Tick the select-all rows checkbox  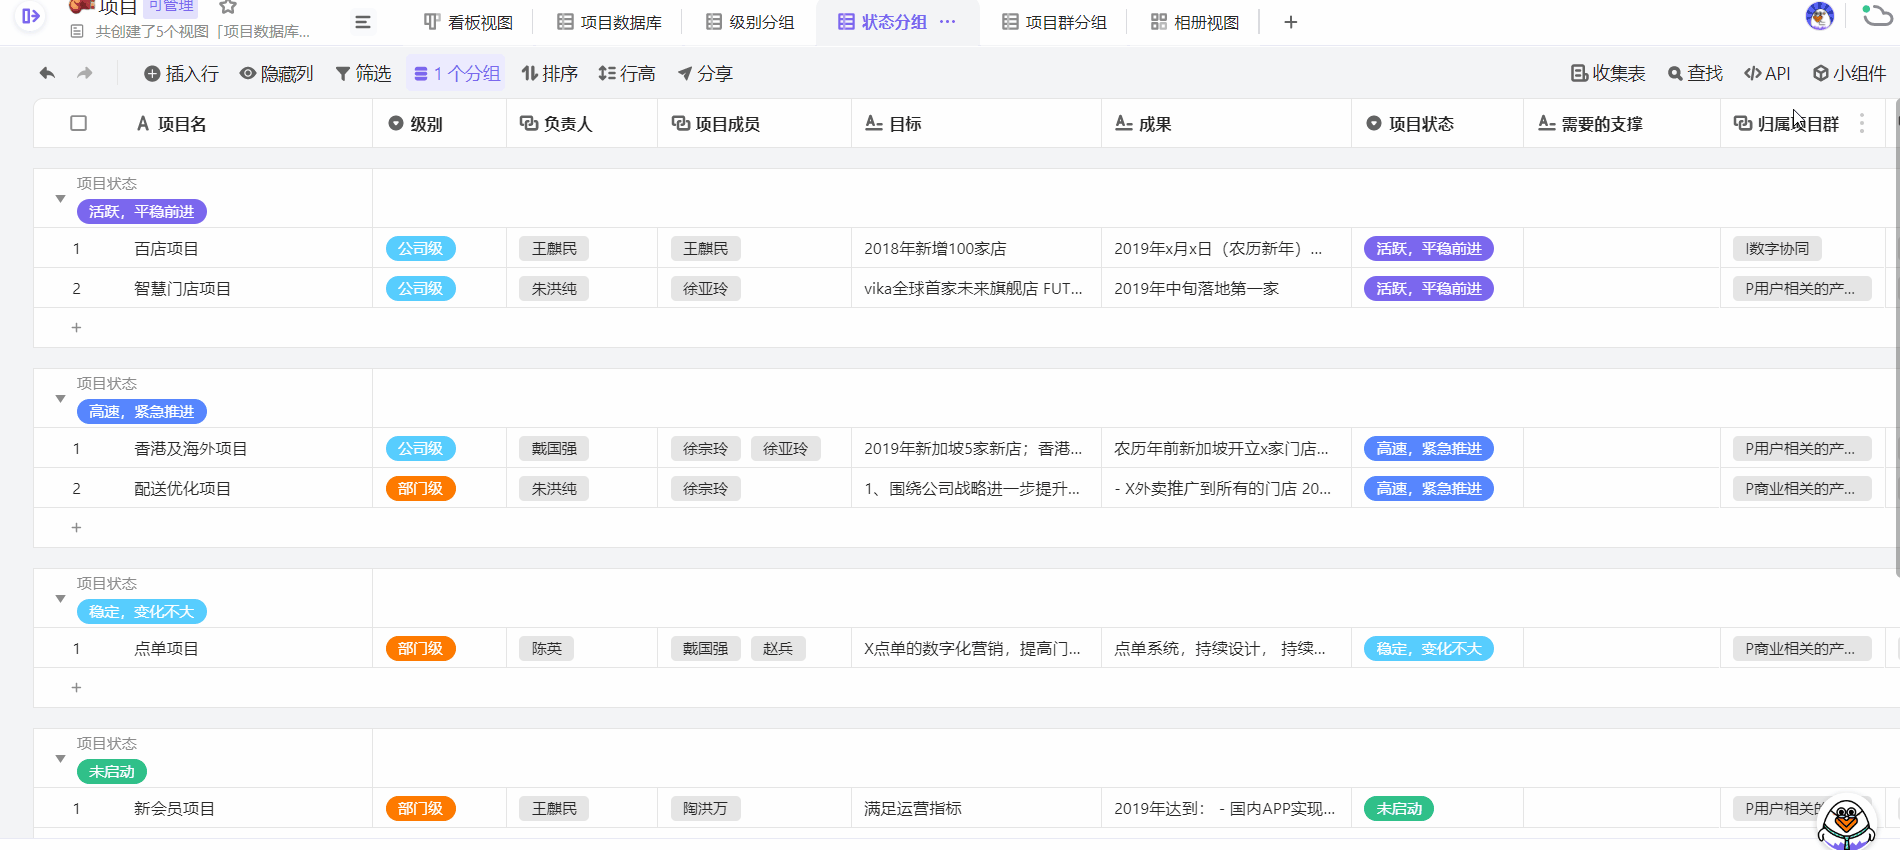79,123
